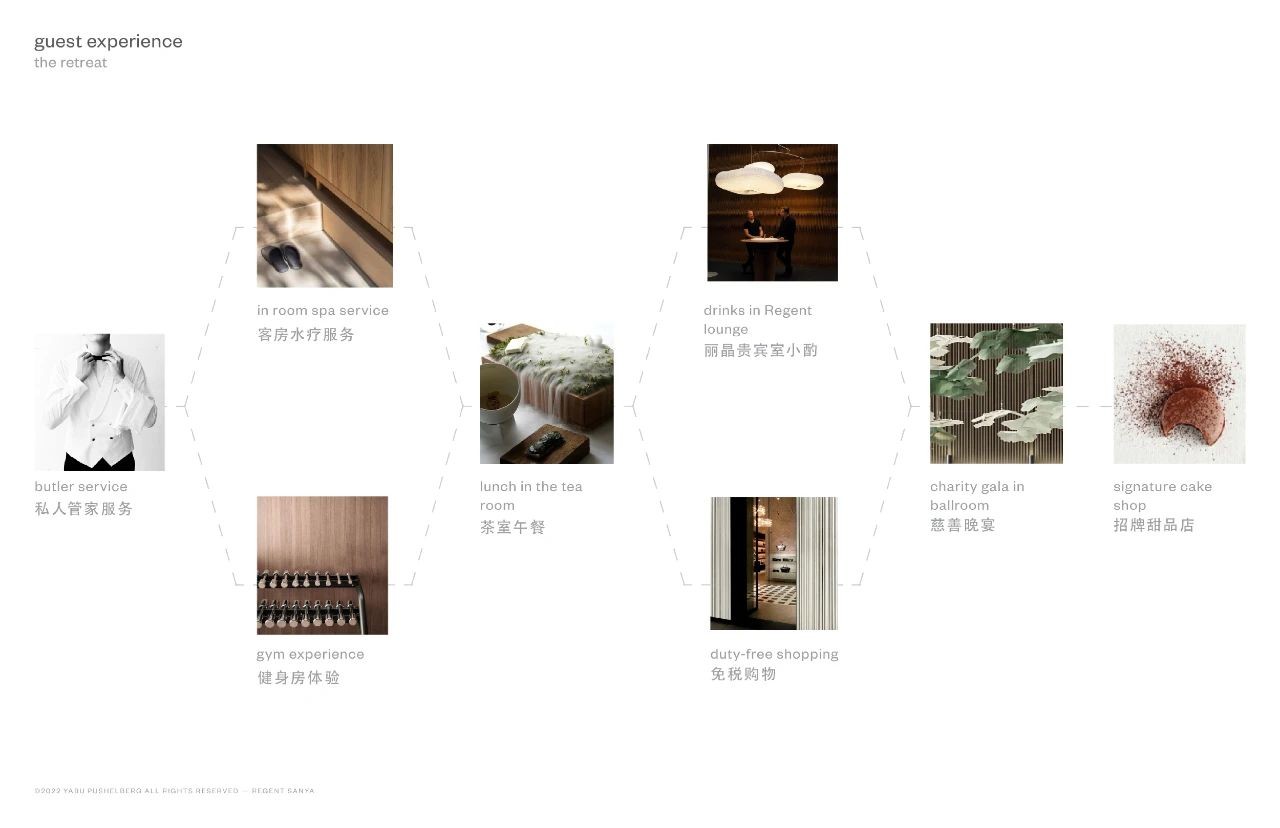1280x828 pixels.
Task: Select the 'butler service' caption
Action: (81, 487)
